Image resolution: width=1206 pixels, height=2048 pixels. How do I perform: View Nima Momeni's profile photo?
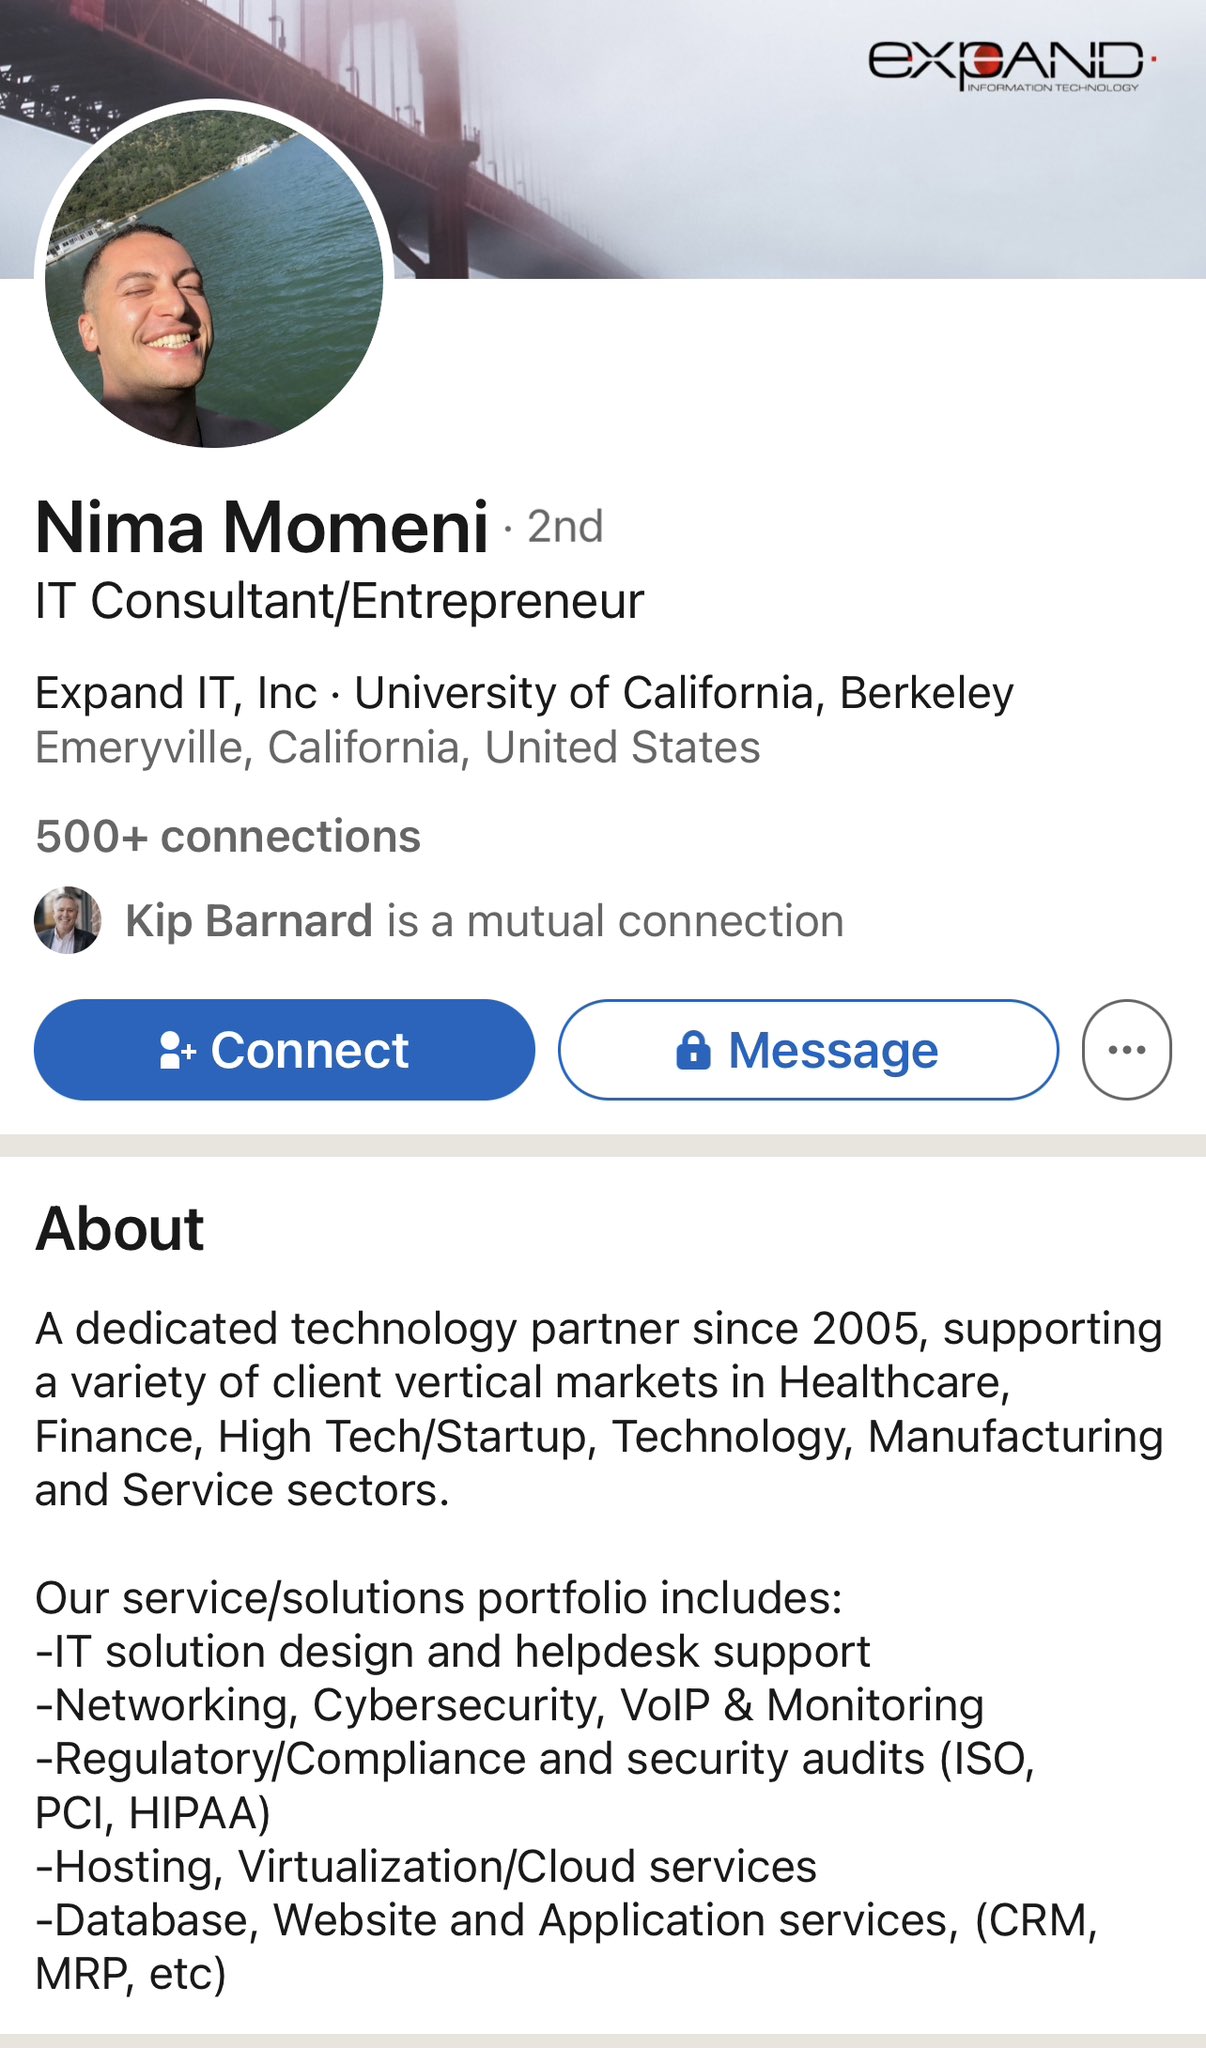tap(214, 278)
